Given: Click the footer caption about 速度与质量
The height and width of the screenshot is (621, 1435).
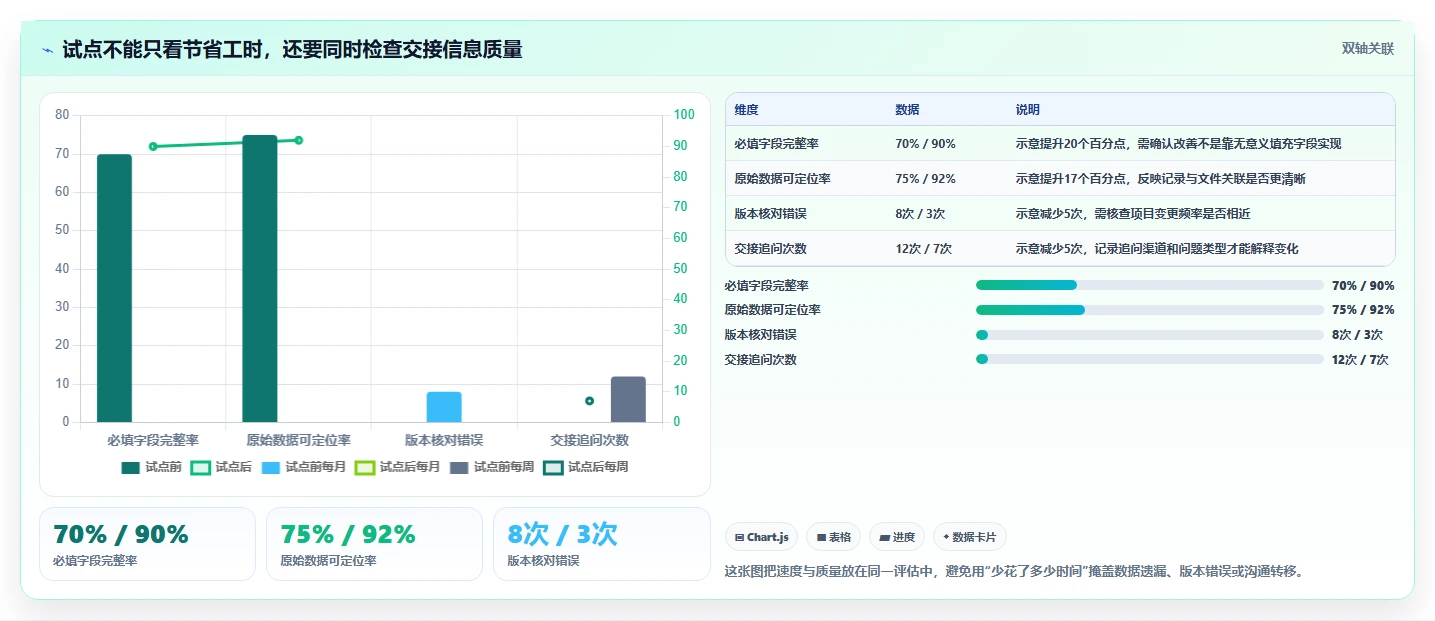Looking at the screenshot, I should pos(1015,572).
